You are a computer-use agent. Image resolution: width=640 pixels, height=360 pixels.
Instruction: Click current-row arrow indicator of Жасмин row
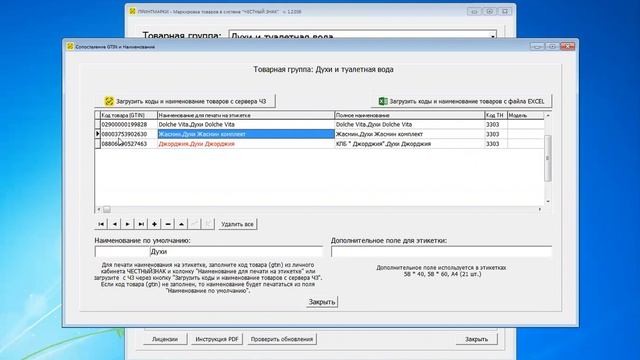(98, 134)
